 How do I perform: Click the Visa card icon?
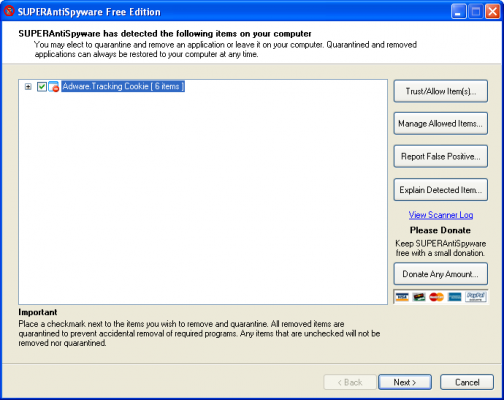click(403, 297)
